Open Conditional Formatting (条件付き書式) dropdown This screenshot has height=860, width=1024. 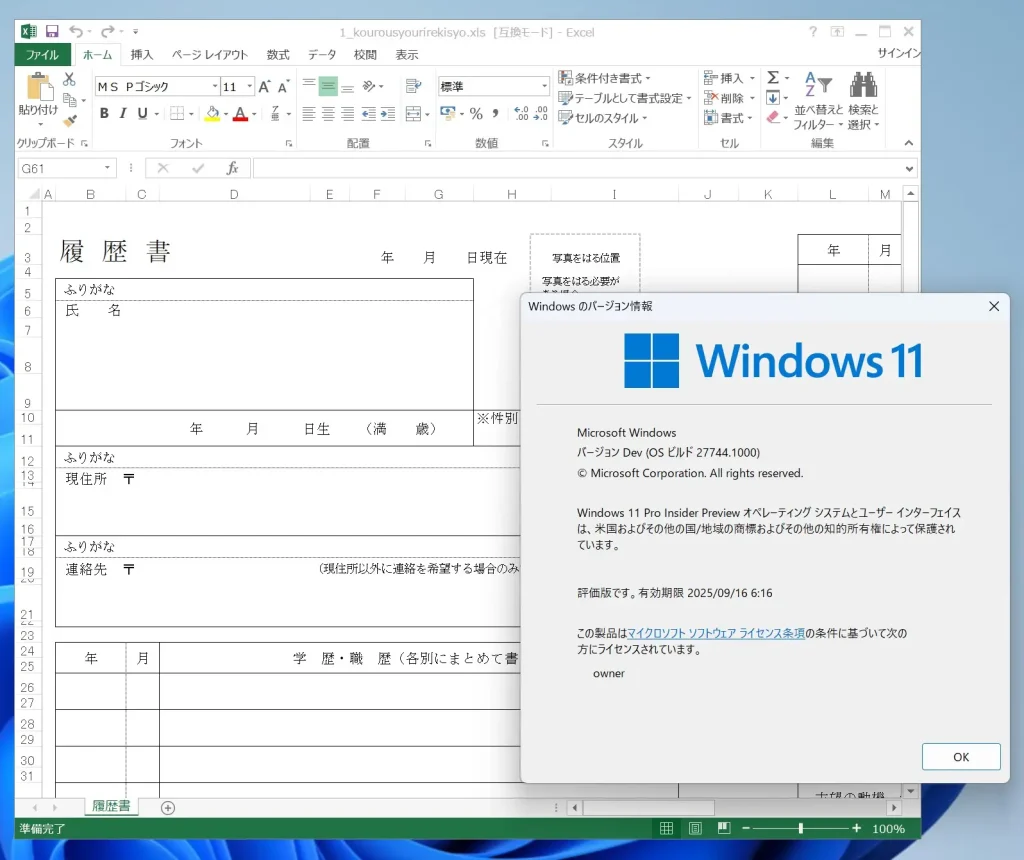point(605,78)
